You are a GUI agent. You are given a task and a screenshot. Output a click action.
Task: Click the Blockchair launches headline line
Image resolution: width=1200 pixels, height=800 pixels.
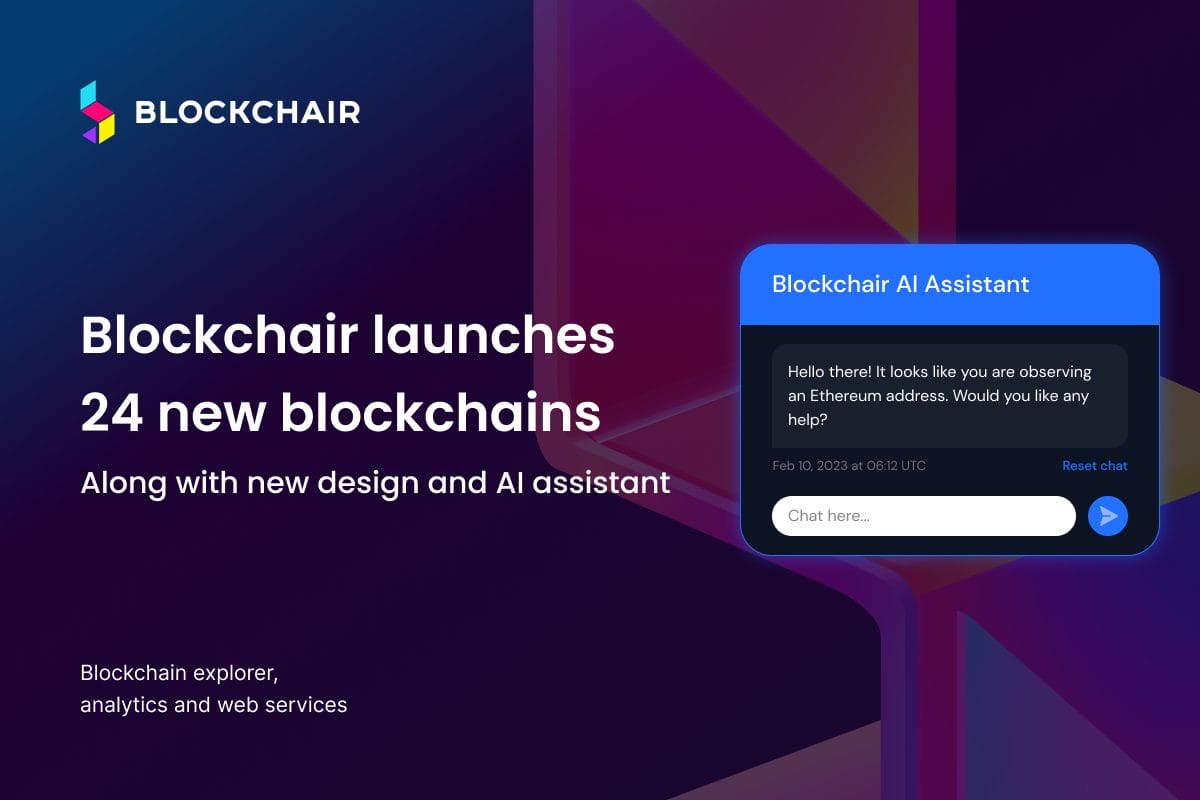click(347, 336)
